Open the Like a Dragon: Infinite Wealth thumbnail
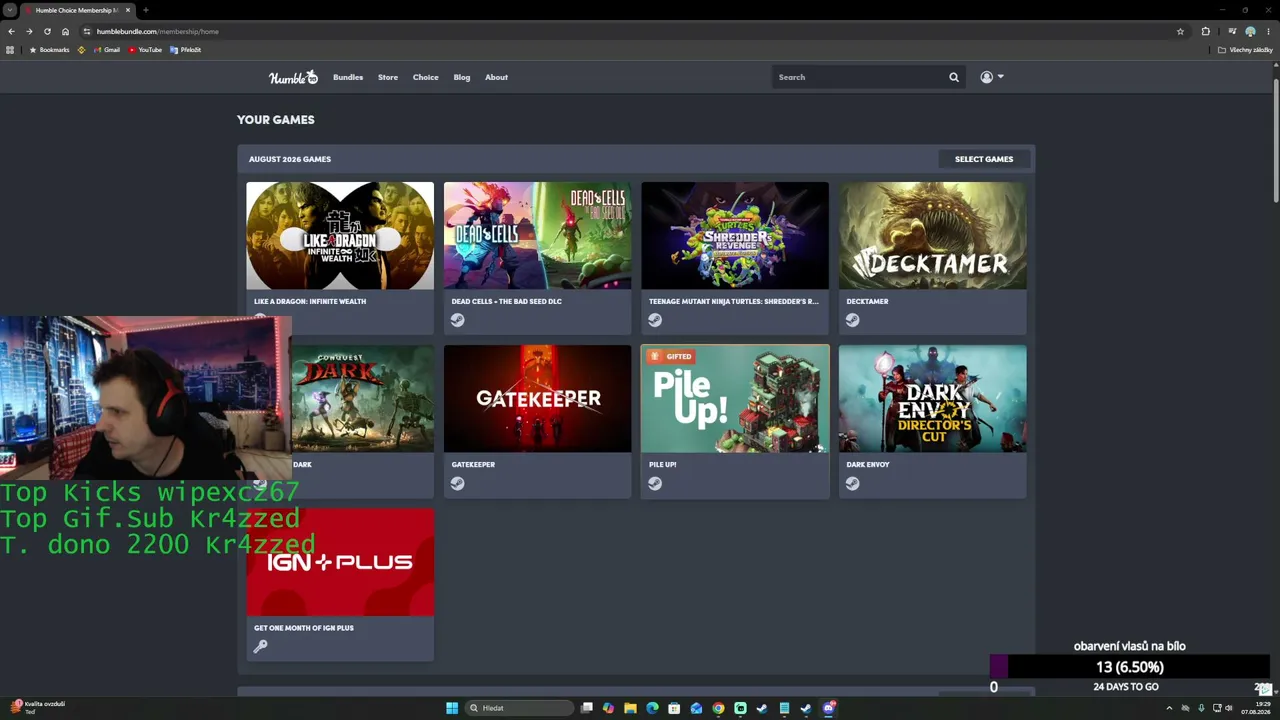 [x=340, y=236]
